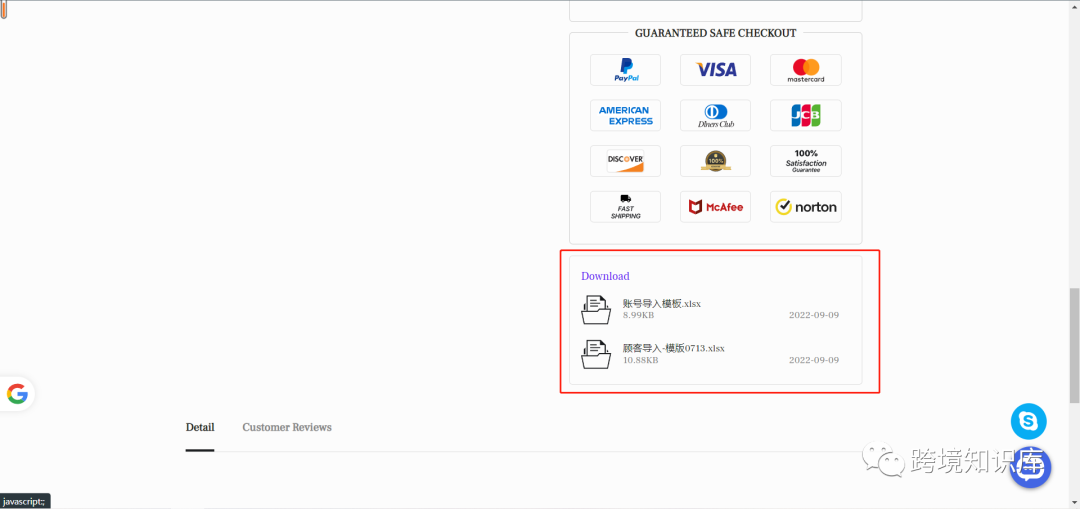Click the Fast Shipping truck badge
1080x509 pixels.
(625, 207)
